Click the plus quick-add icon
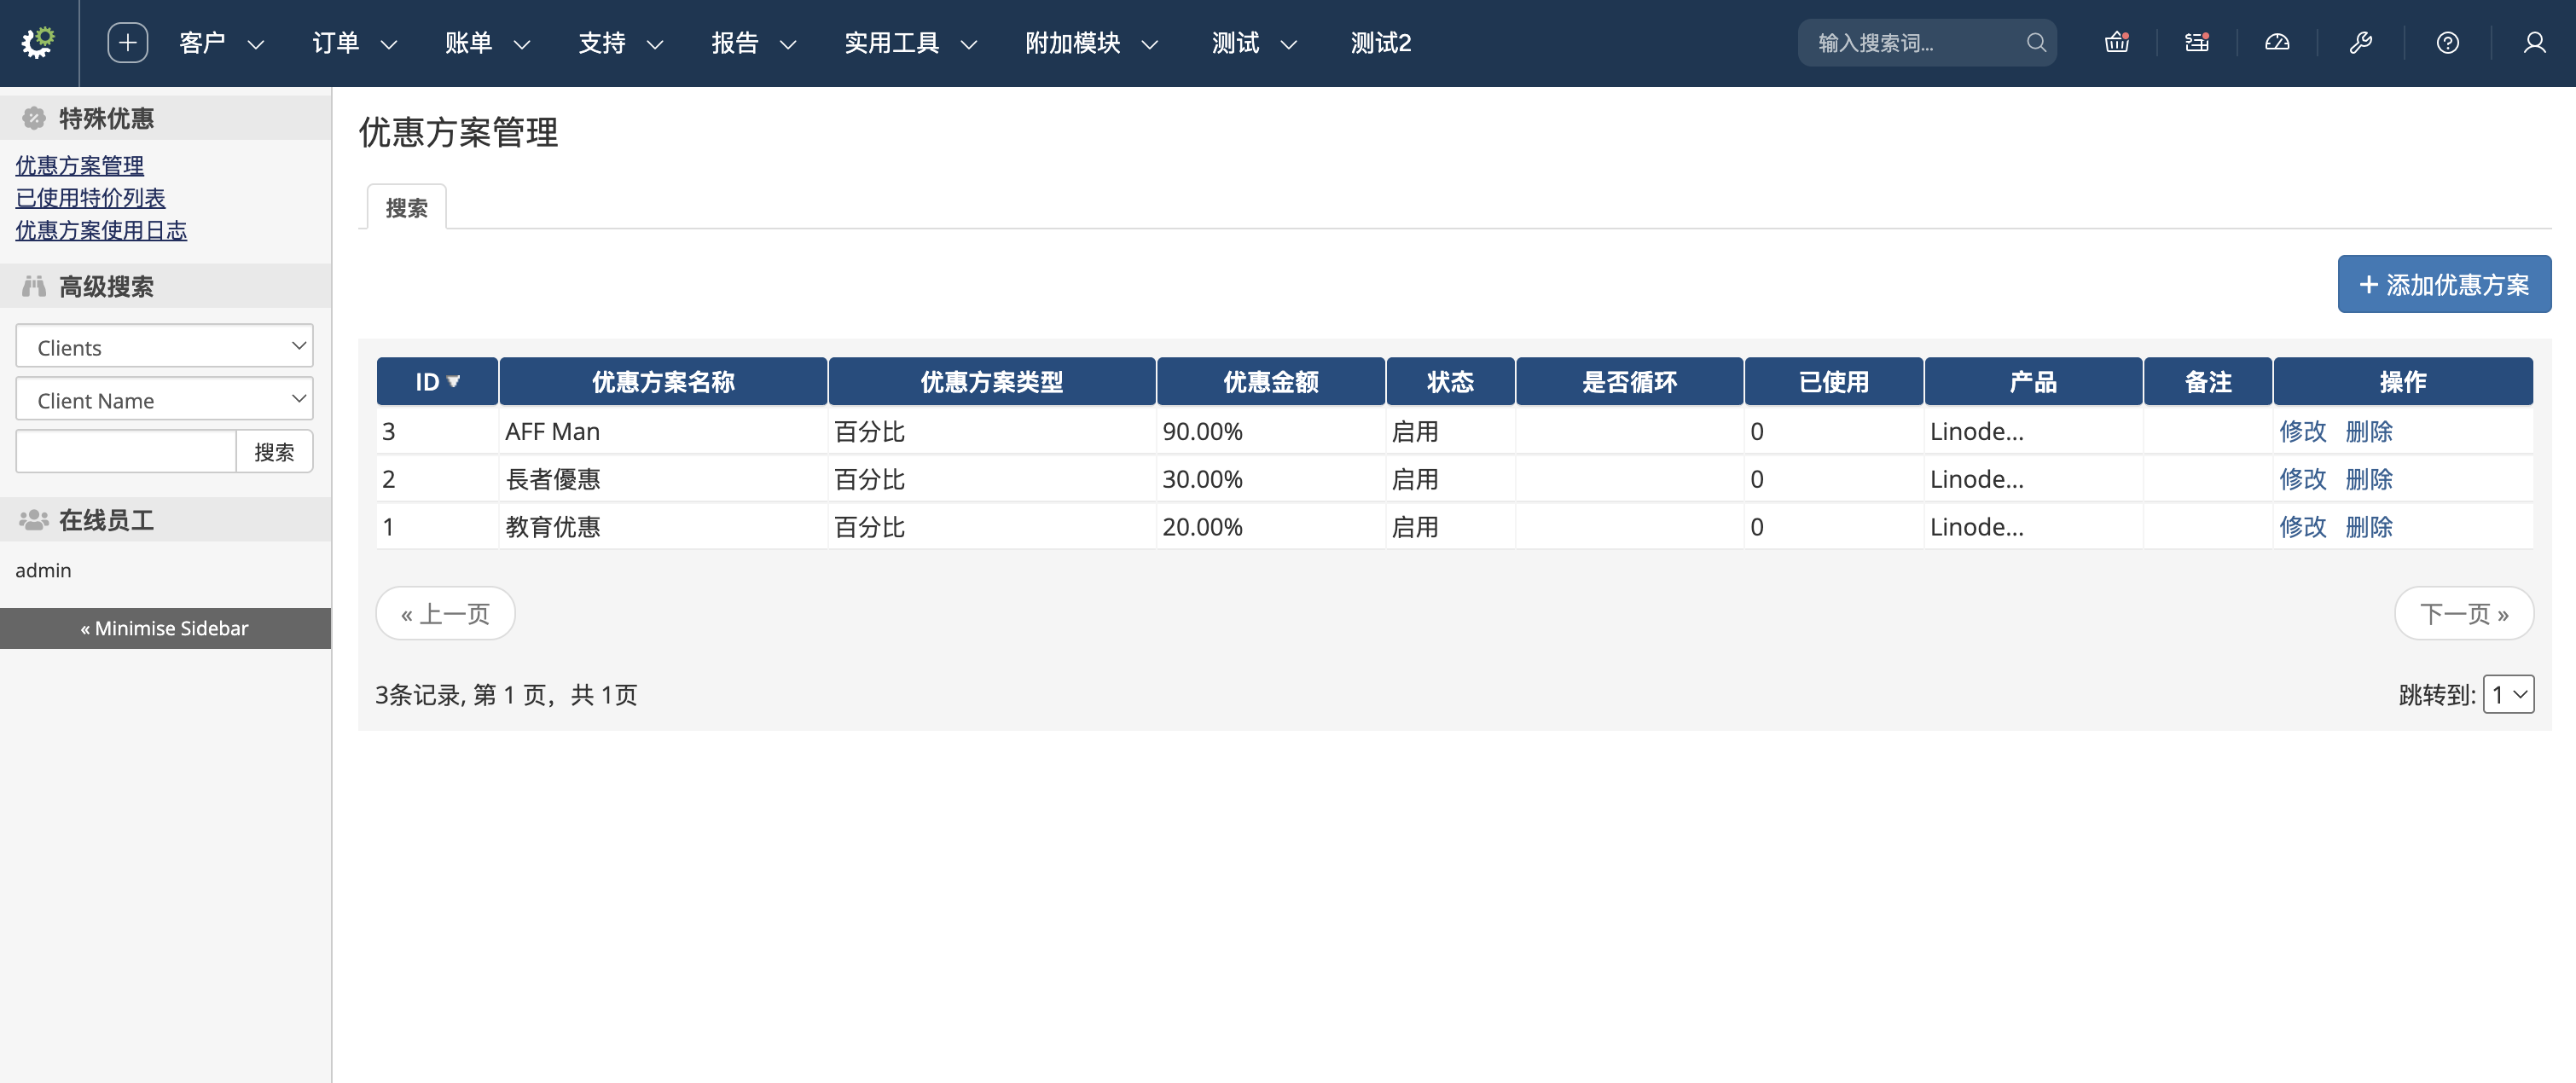The width and height of the screenshot is (2576, 1083). (127, 42)
